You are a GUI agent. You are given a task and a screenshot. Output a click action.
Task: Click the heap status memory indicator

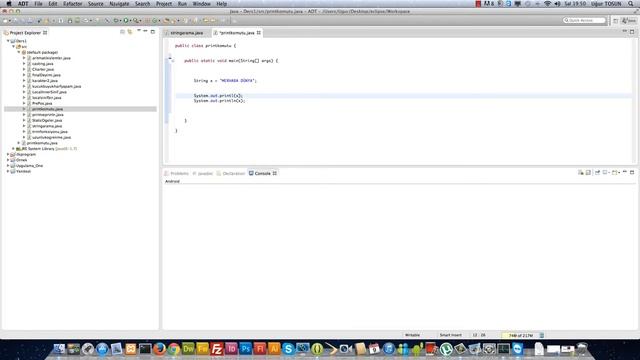520,336
